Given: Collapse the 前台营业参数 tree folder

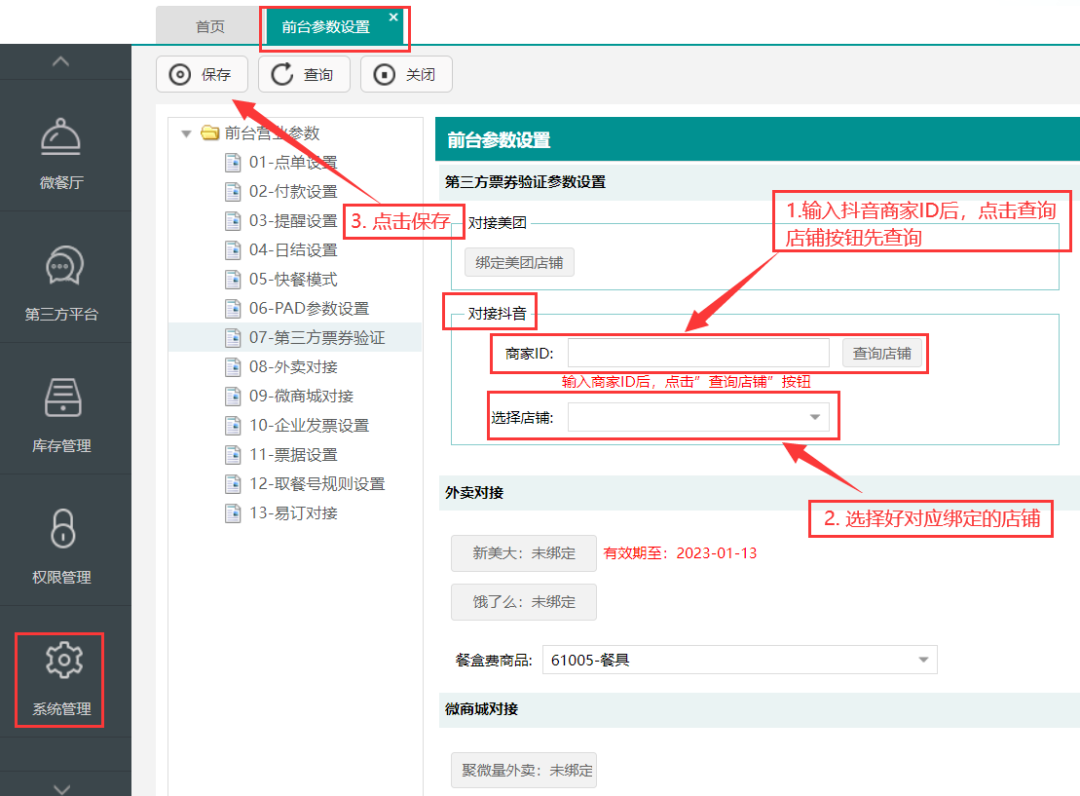Looking at the screenshot, I should [x=186, y=134].
